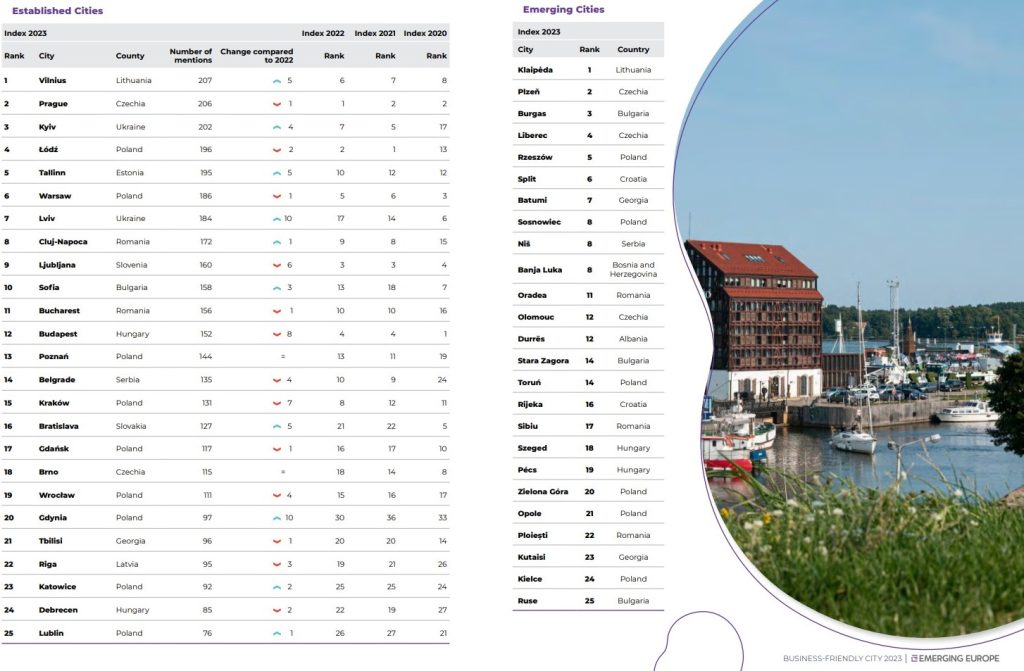Viewport: 1024px width, 671px height.
Task: Click the down arrow in Ljubljana row
Action: coord(277,265)
